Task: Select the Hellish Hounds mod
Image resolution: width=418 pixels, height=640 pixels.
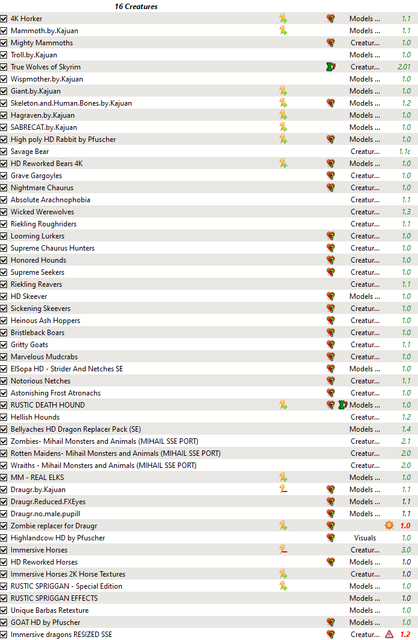Action: tap(35, 417)
